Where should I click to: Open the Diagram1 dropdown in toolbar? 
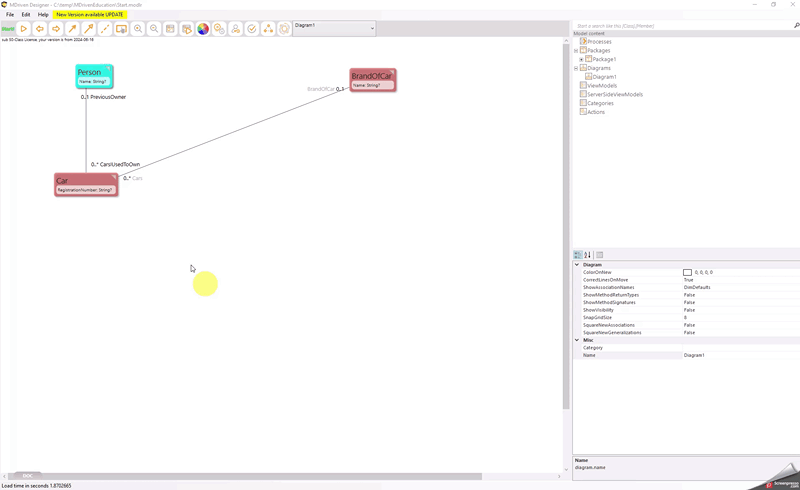(372, 28)
